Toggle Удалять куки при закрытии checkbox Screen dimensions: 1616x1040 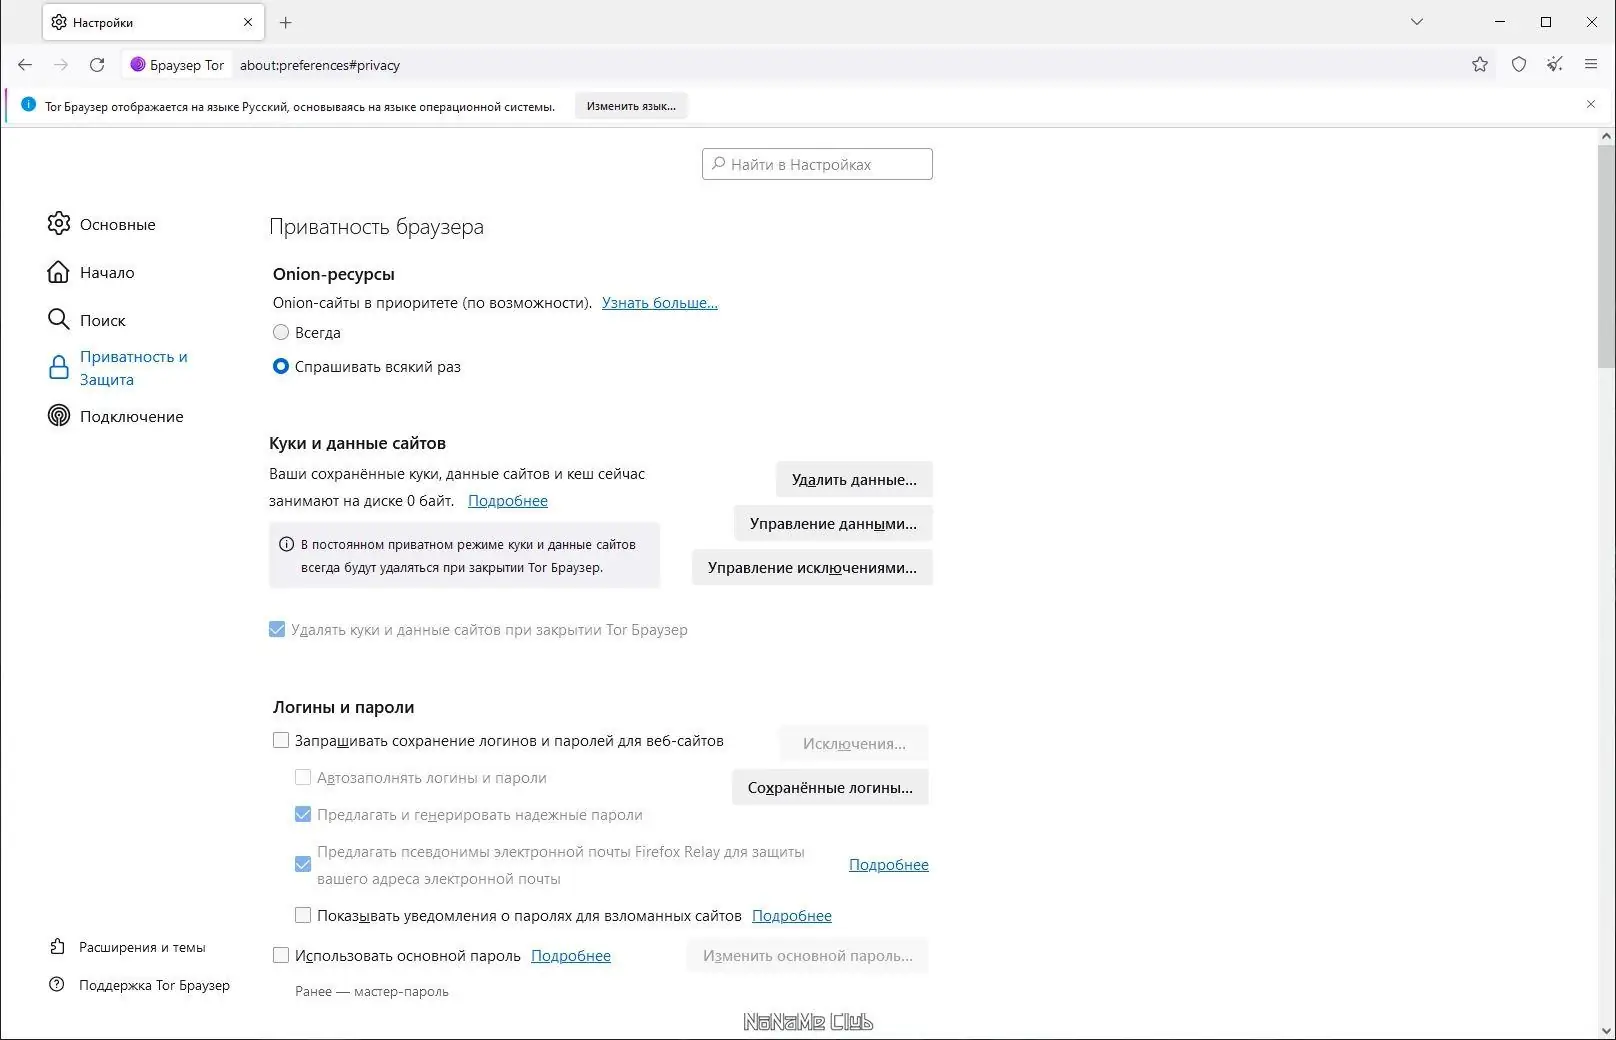[277, 629]
